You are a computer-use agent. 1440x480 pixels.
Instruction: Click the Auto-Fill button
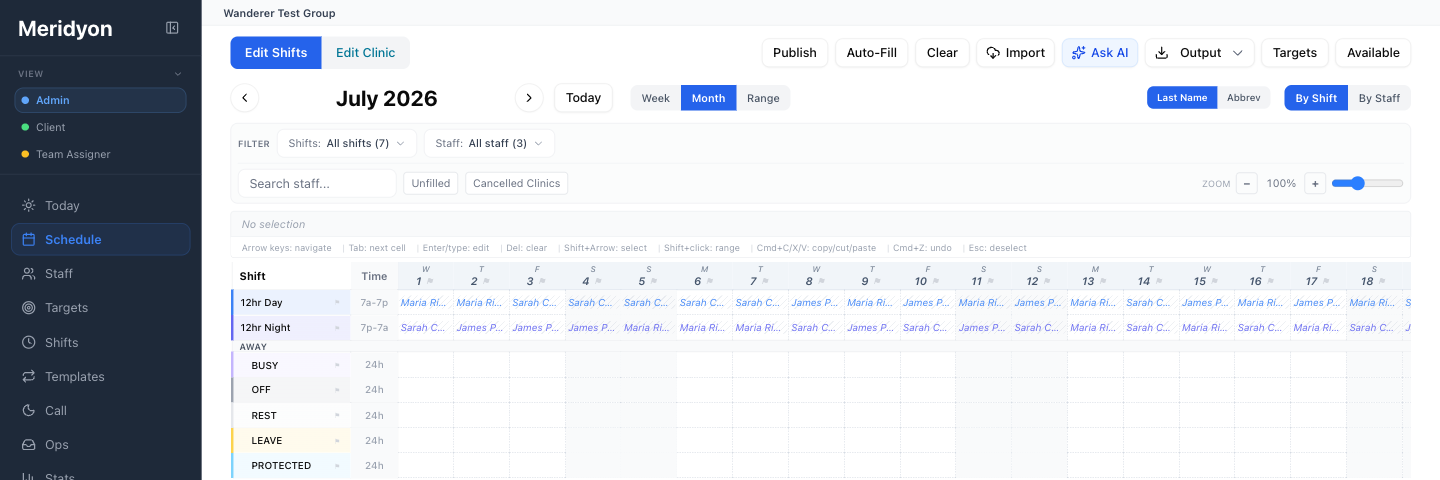pyautogui.click(x=872, y=53)
